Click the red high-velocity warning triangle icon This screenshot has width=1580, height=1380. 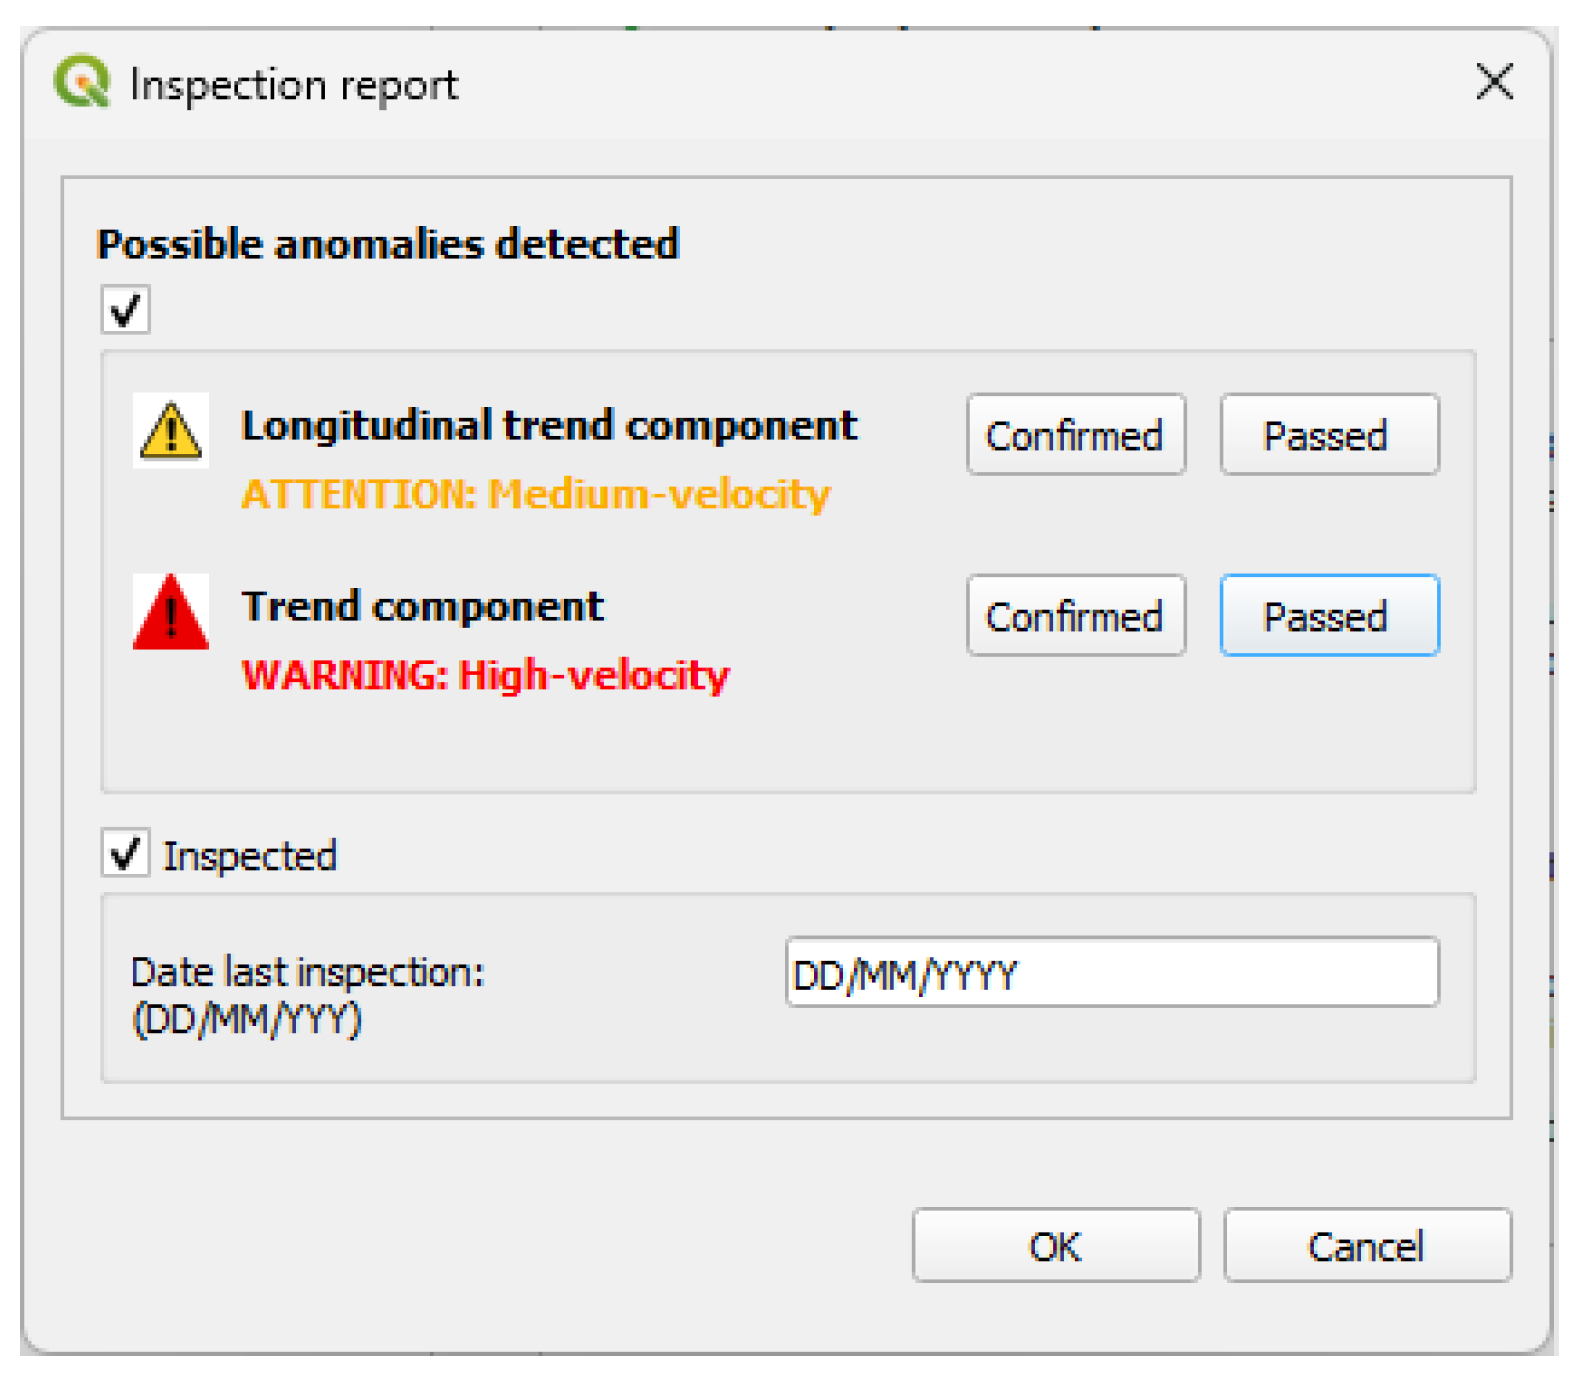[x=170, y=614]
